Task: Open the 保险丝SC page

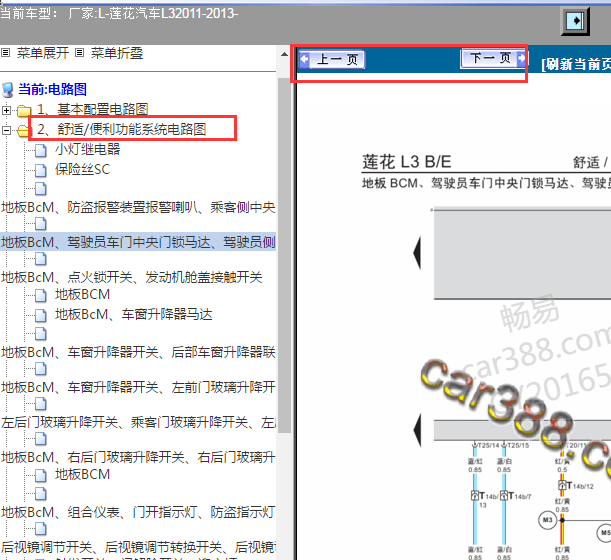Action: click(83, 169)
